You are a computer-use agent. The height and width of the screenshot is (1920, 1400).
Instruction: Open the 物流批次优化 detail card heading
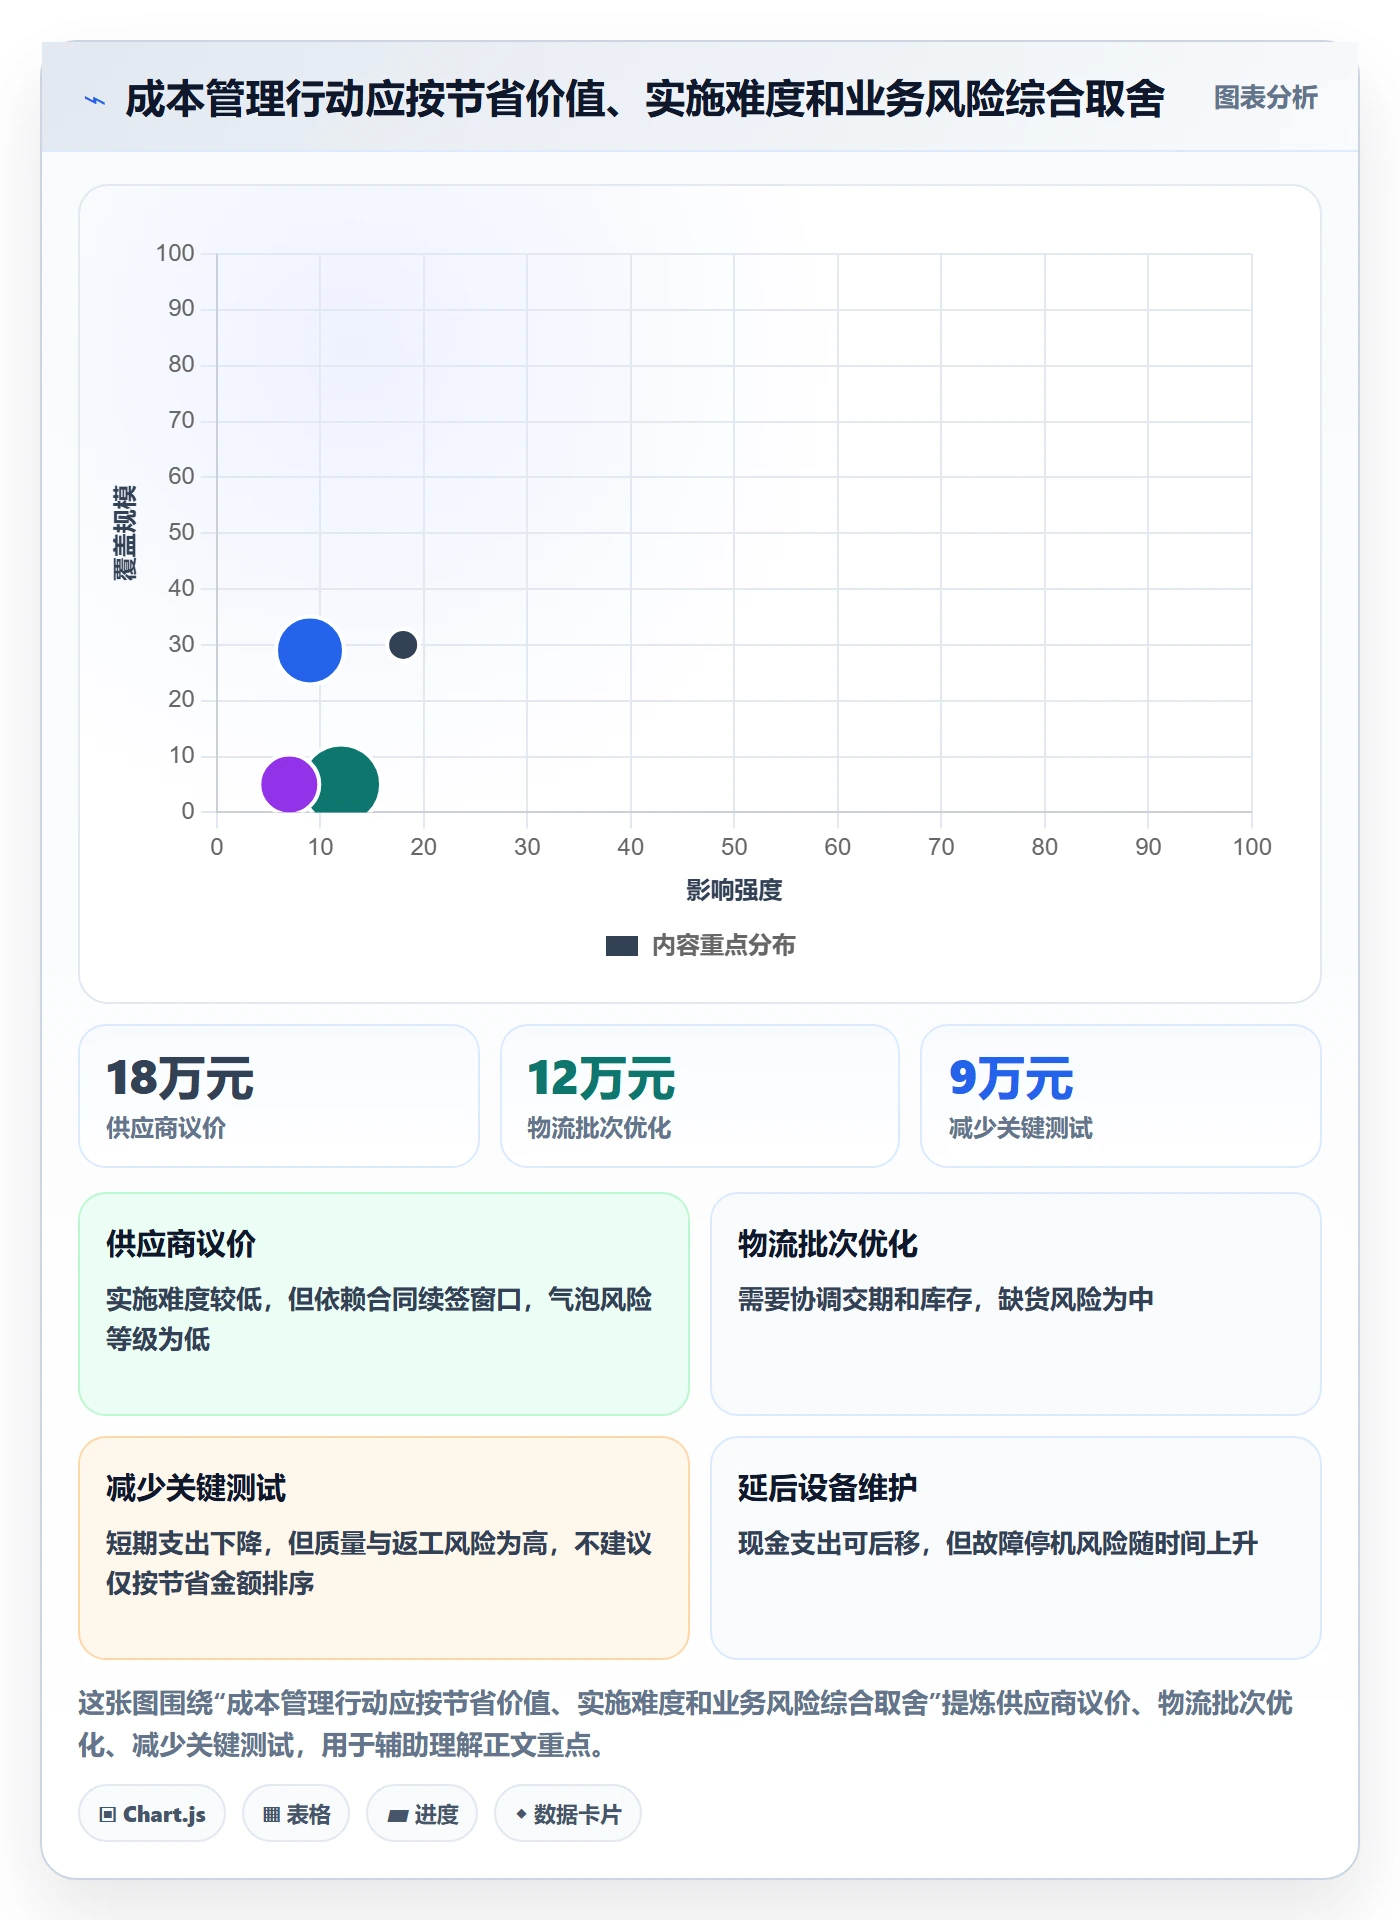828,1244
